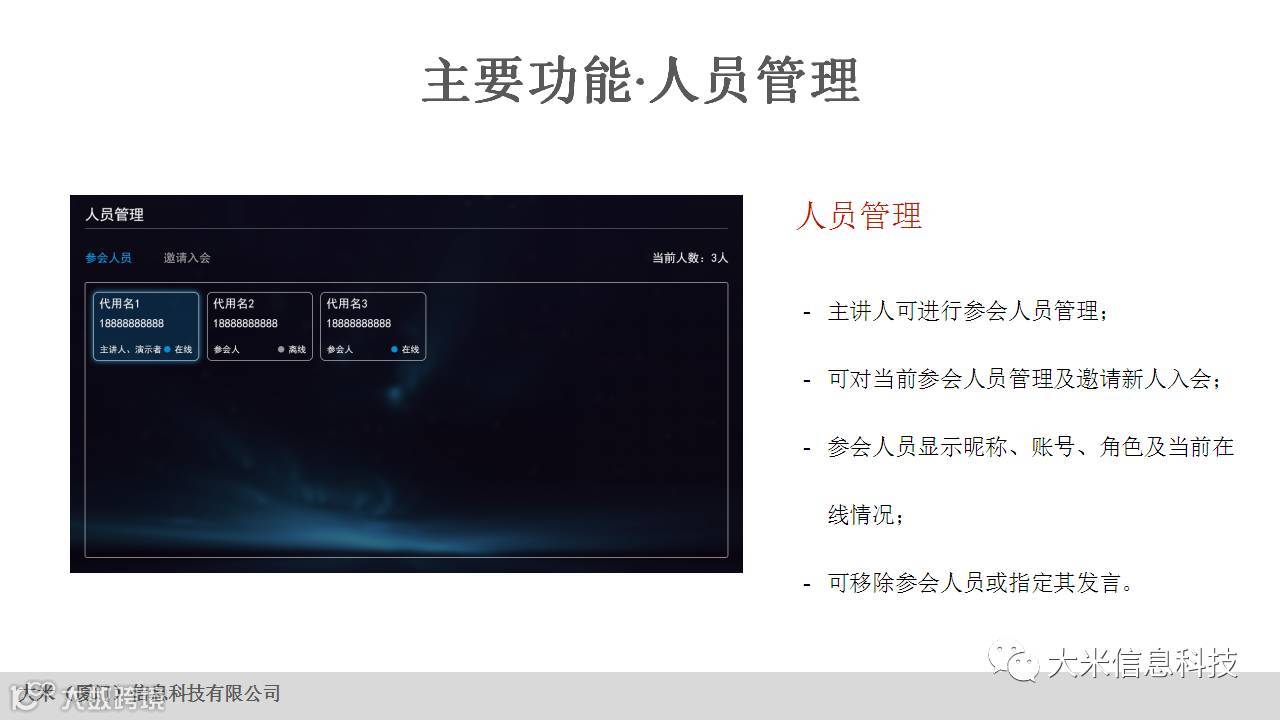This screenshot has width=1280, height=720.
Task: Click the grey 离线 status dot on 代用名2
Action: (282, 350)
